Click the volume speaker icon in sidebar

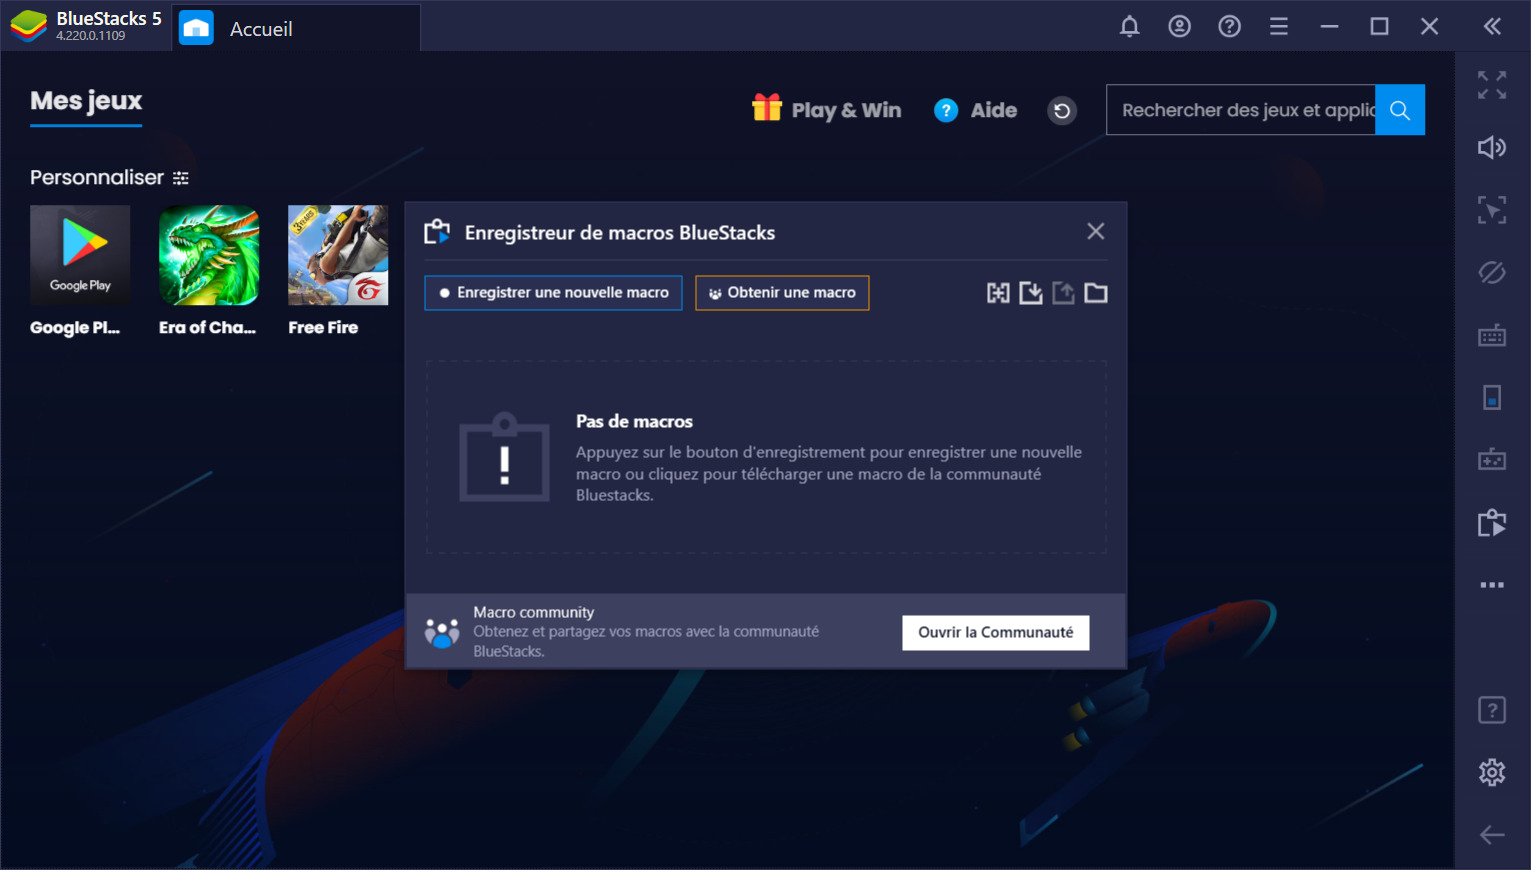click(1492, 148)
